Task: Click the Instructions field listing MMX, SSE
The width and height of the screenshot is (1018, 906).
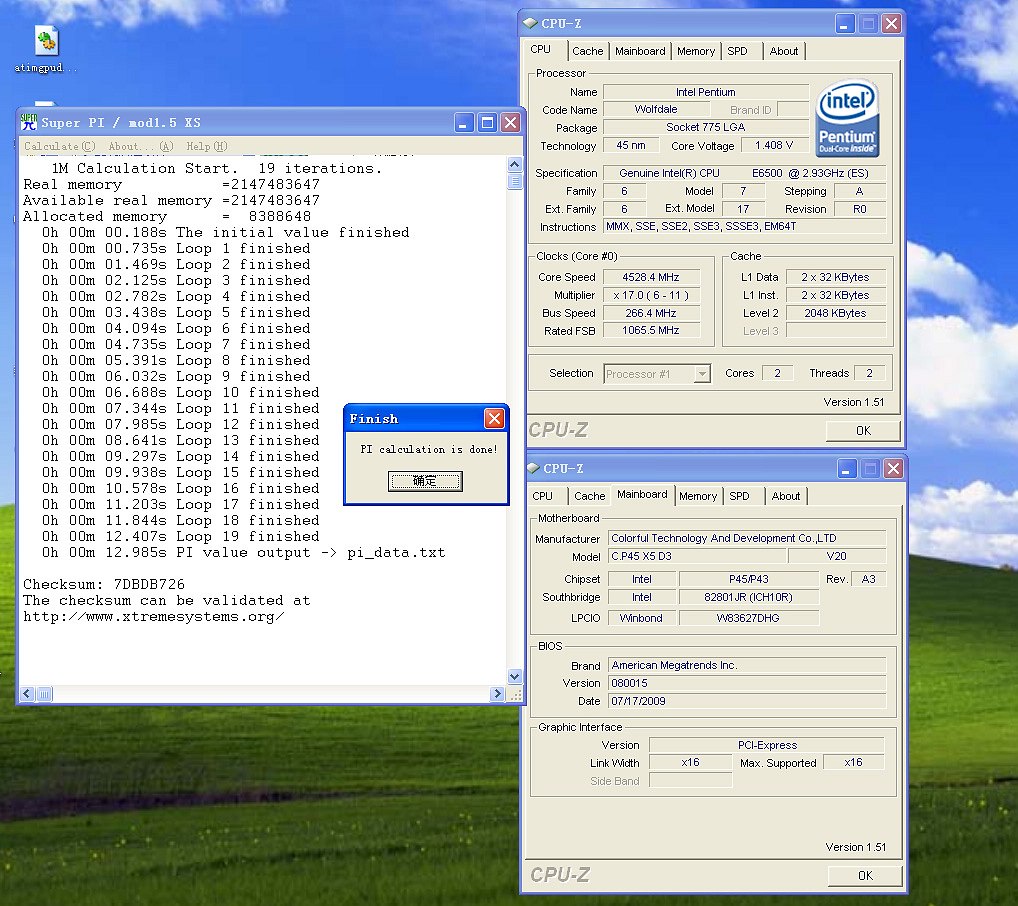Action: [x=744, y=227]
